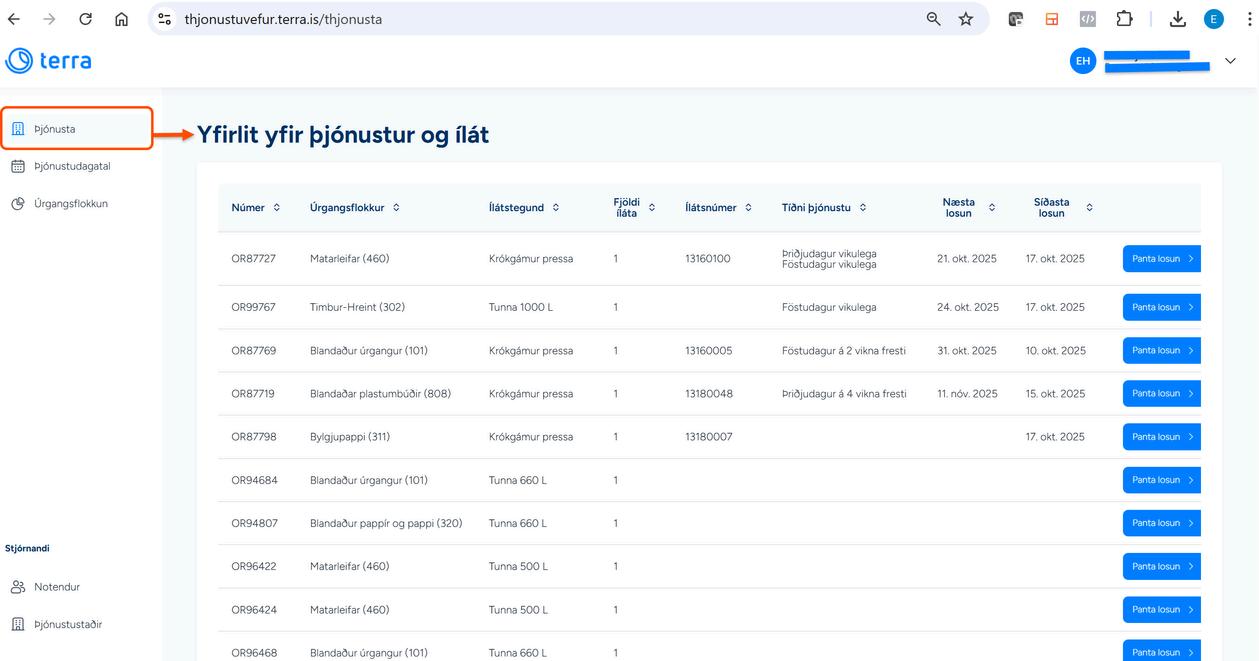The height and width of the screenshot is (661, 1259).
Task: Open Notendur users page
Action: 56,587
